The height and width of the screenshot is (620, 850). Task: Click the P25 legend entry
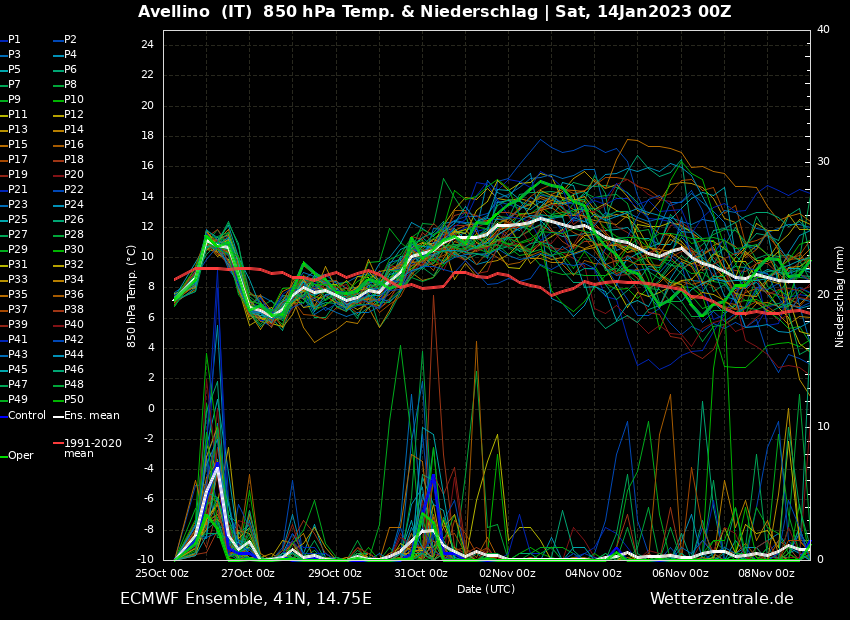(x=18, y=220)
